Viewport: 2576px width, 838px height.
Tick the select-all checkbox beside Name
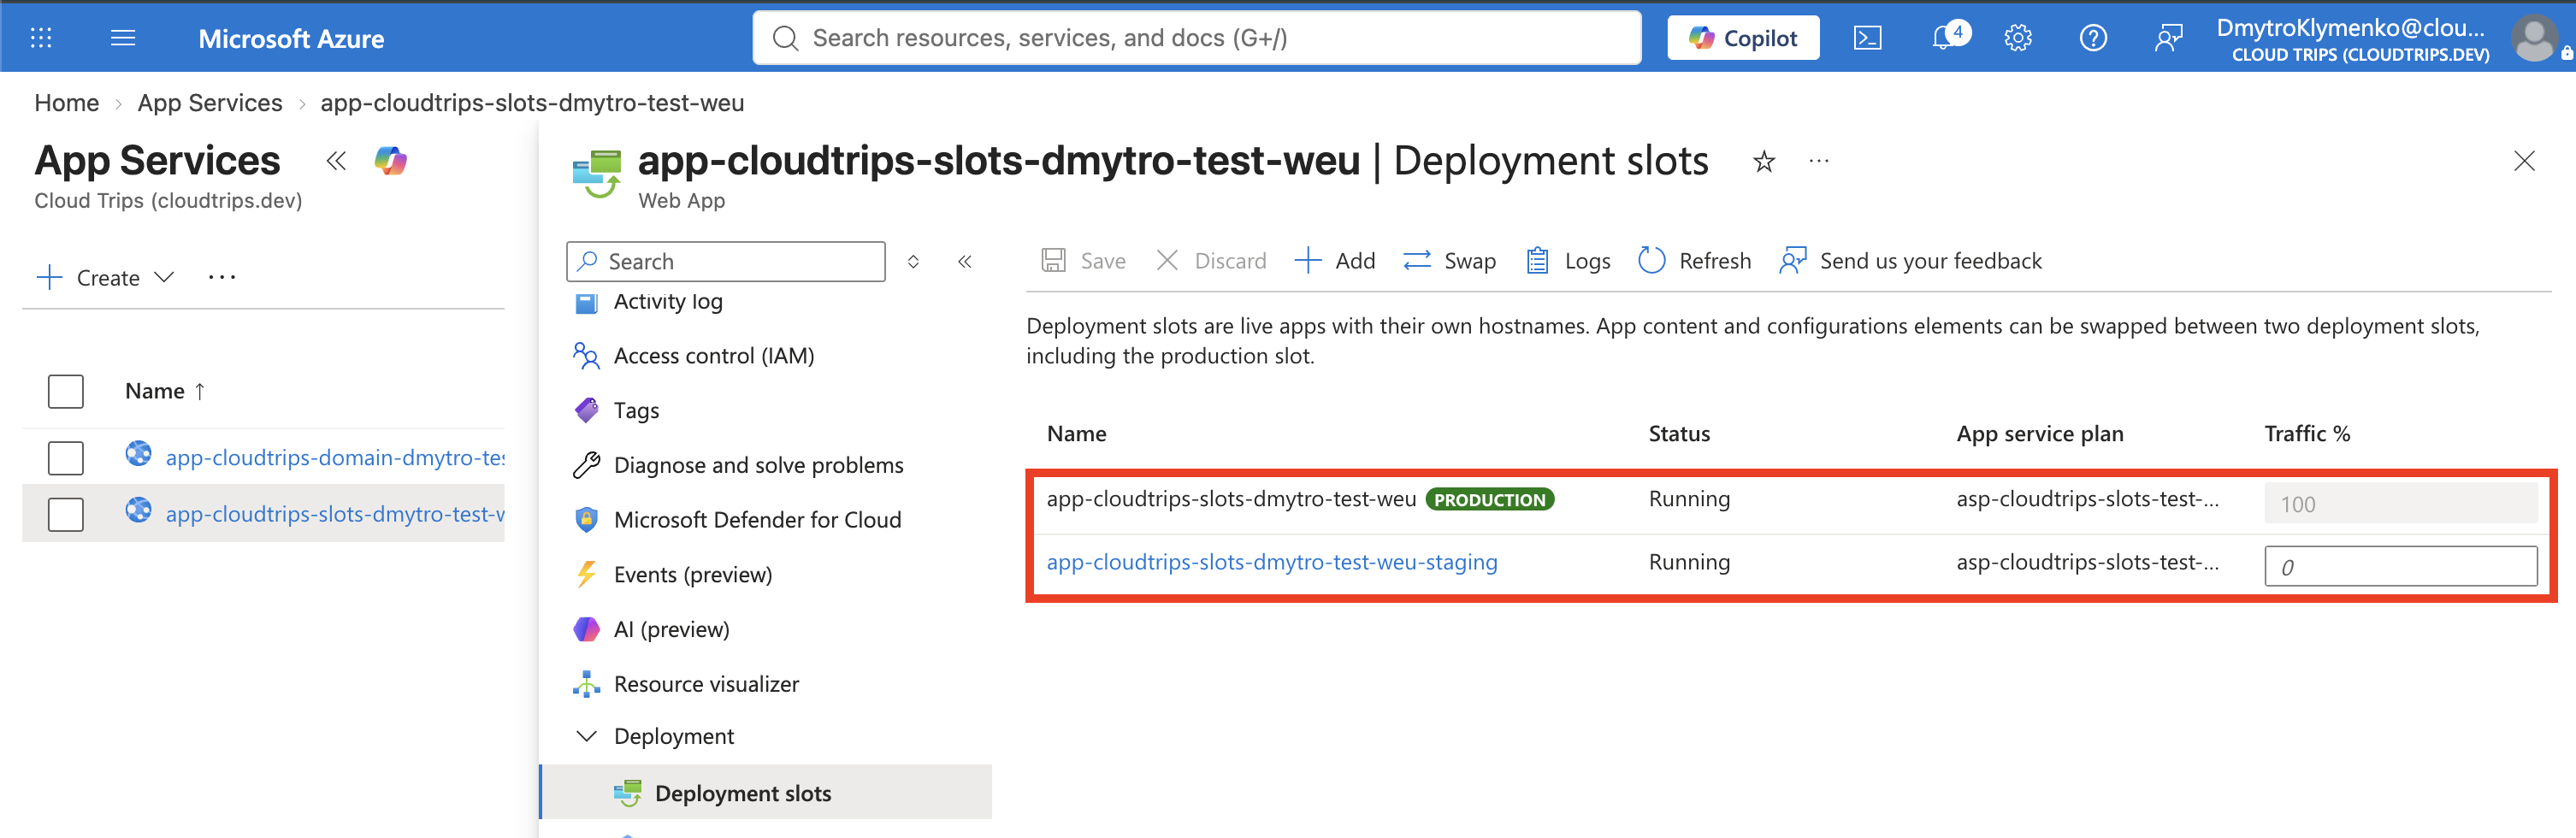66,391
